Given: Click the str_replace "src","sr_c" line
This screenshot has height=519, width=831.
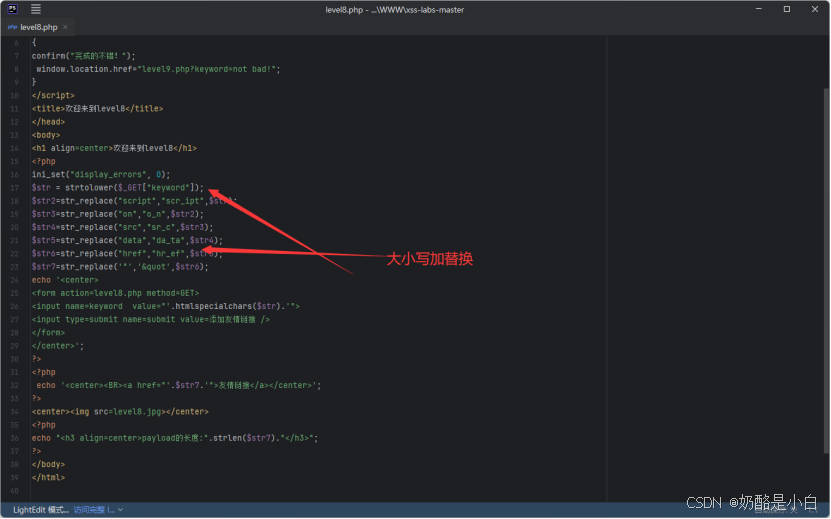Looking at the screenshot, I should (122, 227).
